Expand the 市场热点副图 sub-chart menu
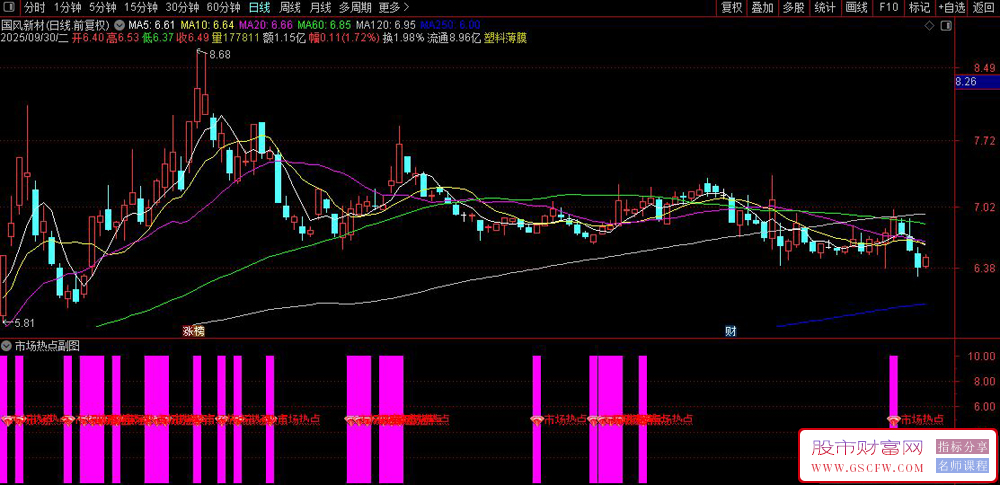 click(x=6, y=346)
